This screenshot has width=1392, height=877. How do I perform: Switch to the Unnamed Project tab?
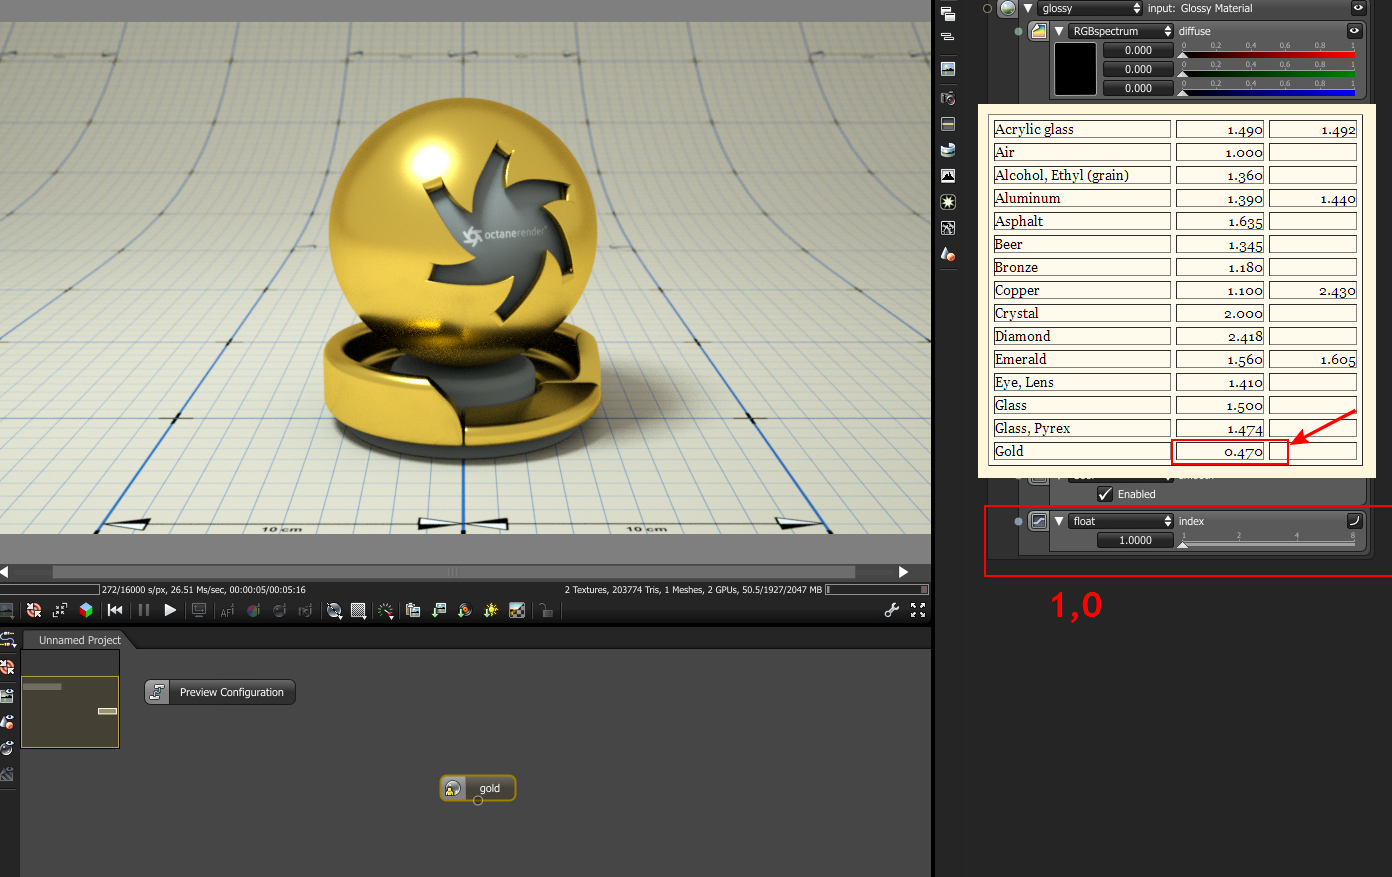tap(79, 640)
